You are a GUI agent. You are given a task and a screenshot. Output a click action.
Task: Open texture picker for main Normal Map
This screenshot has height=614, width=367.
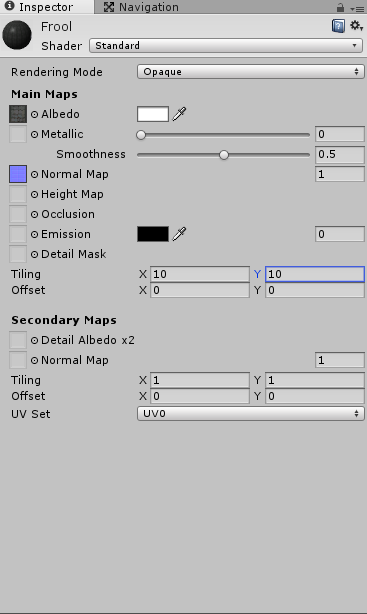(x=34, y=174)
